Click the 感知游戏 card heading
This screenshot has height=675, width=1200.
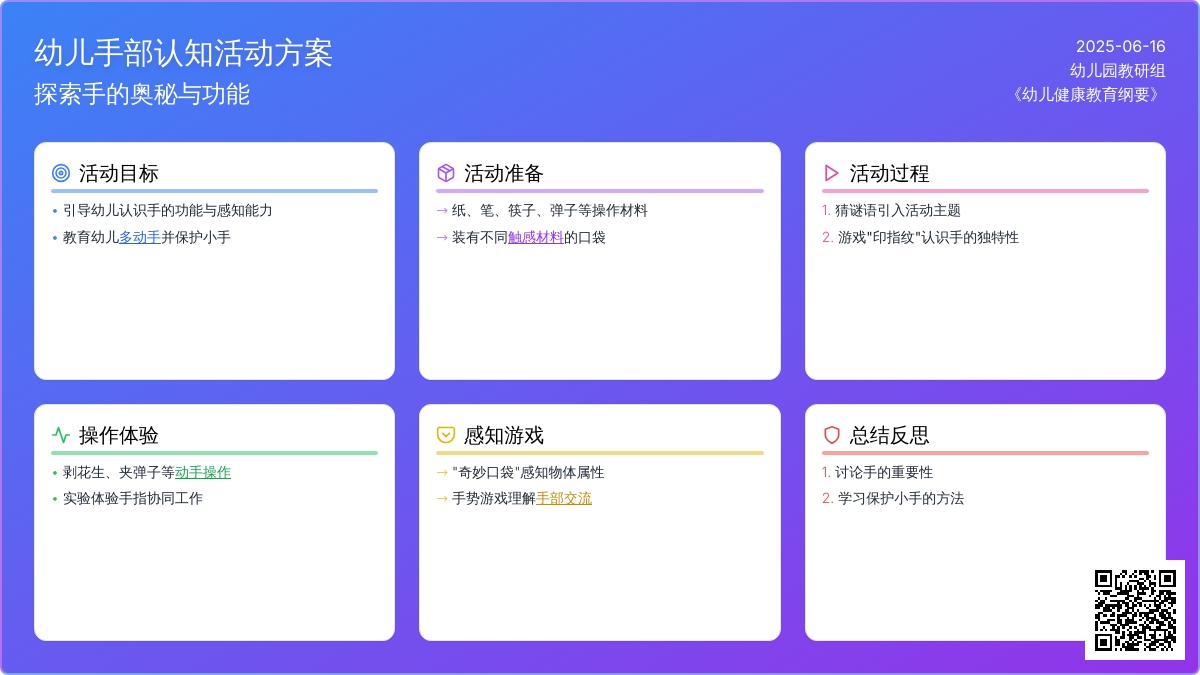[504, 435]
